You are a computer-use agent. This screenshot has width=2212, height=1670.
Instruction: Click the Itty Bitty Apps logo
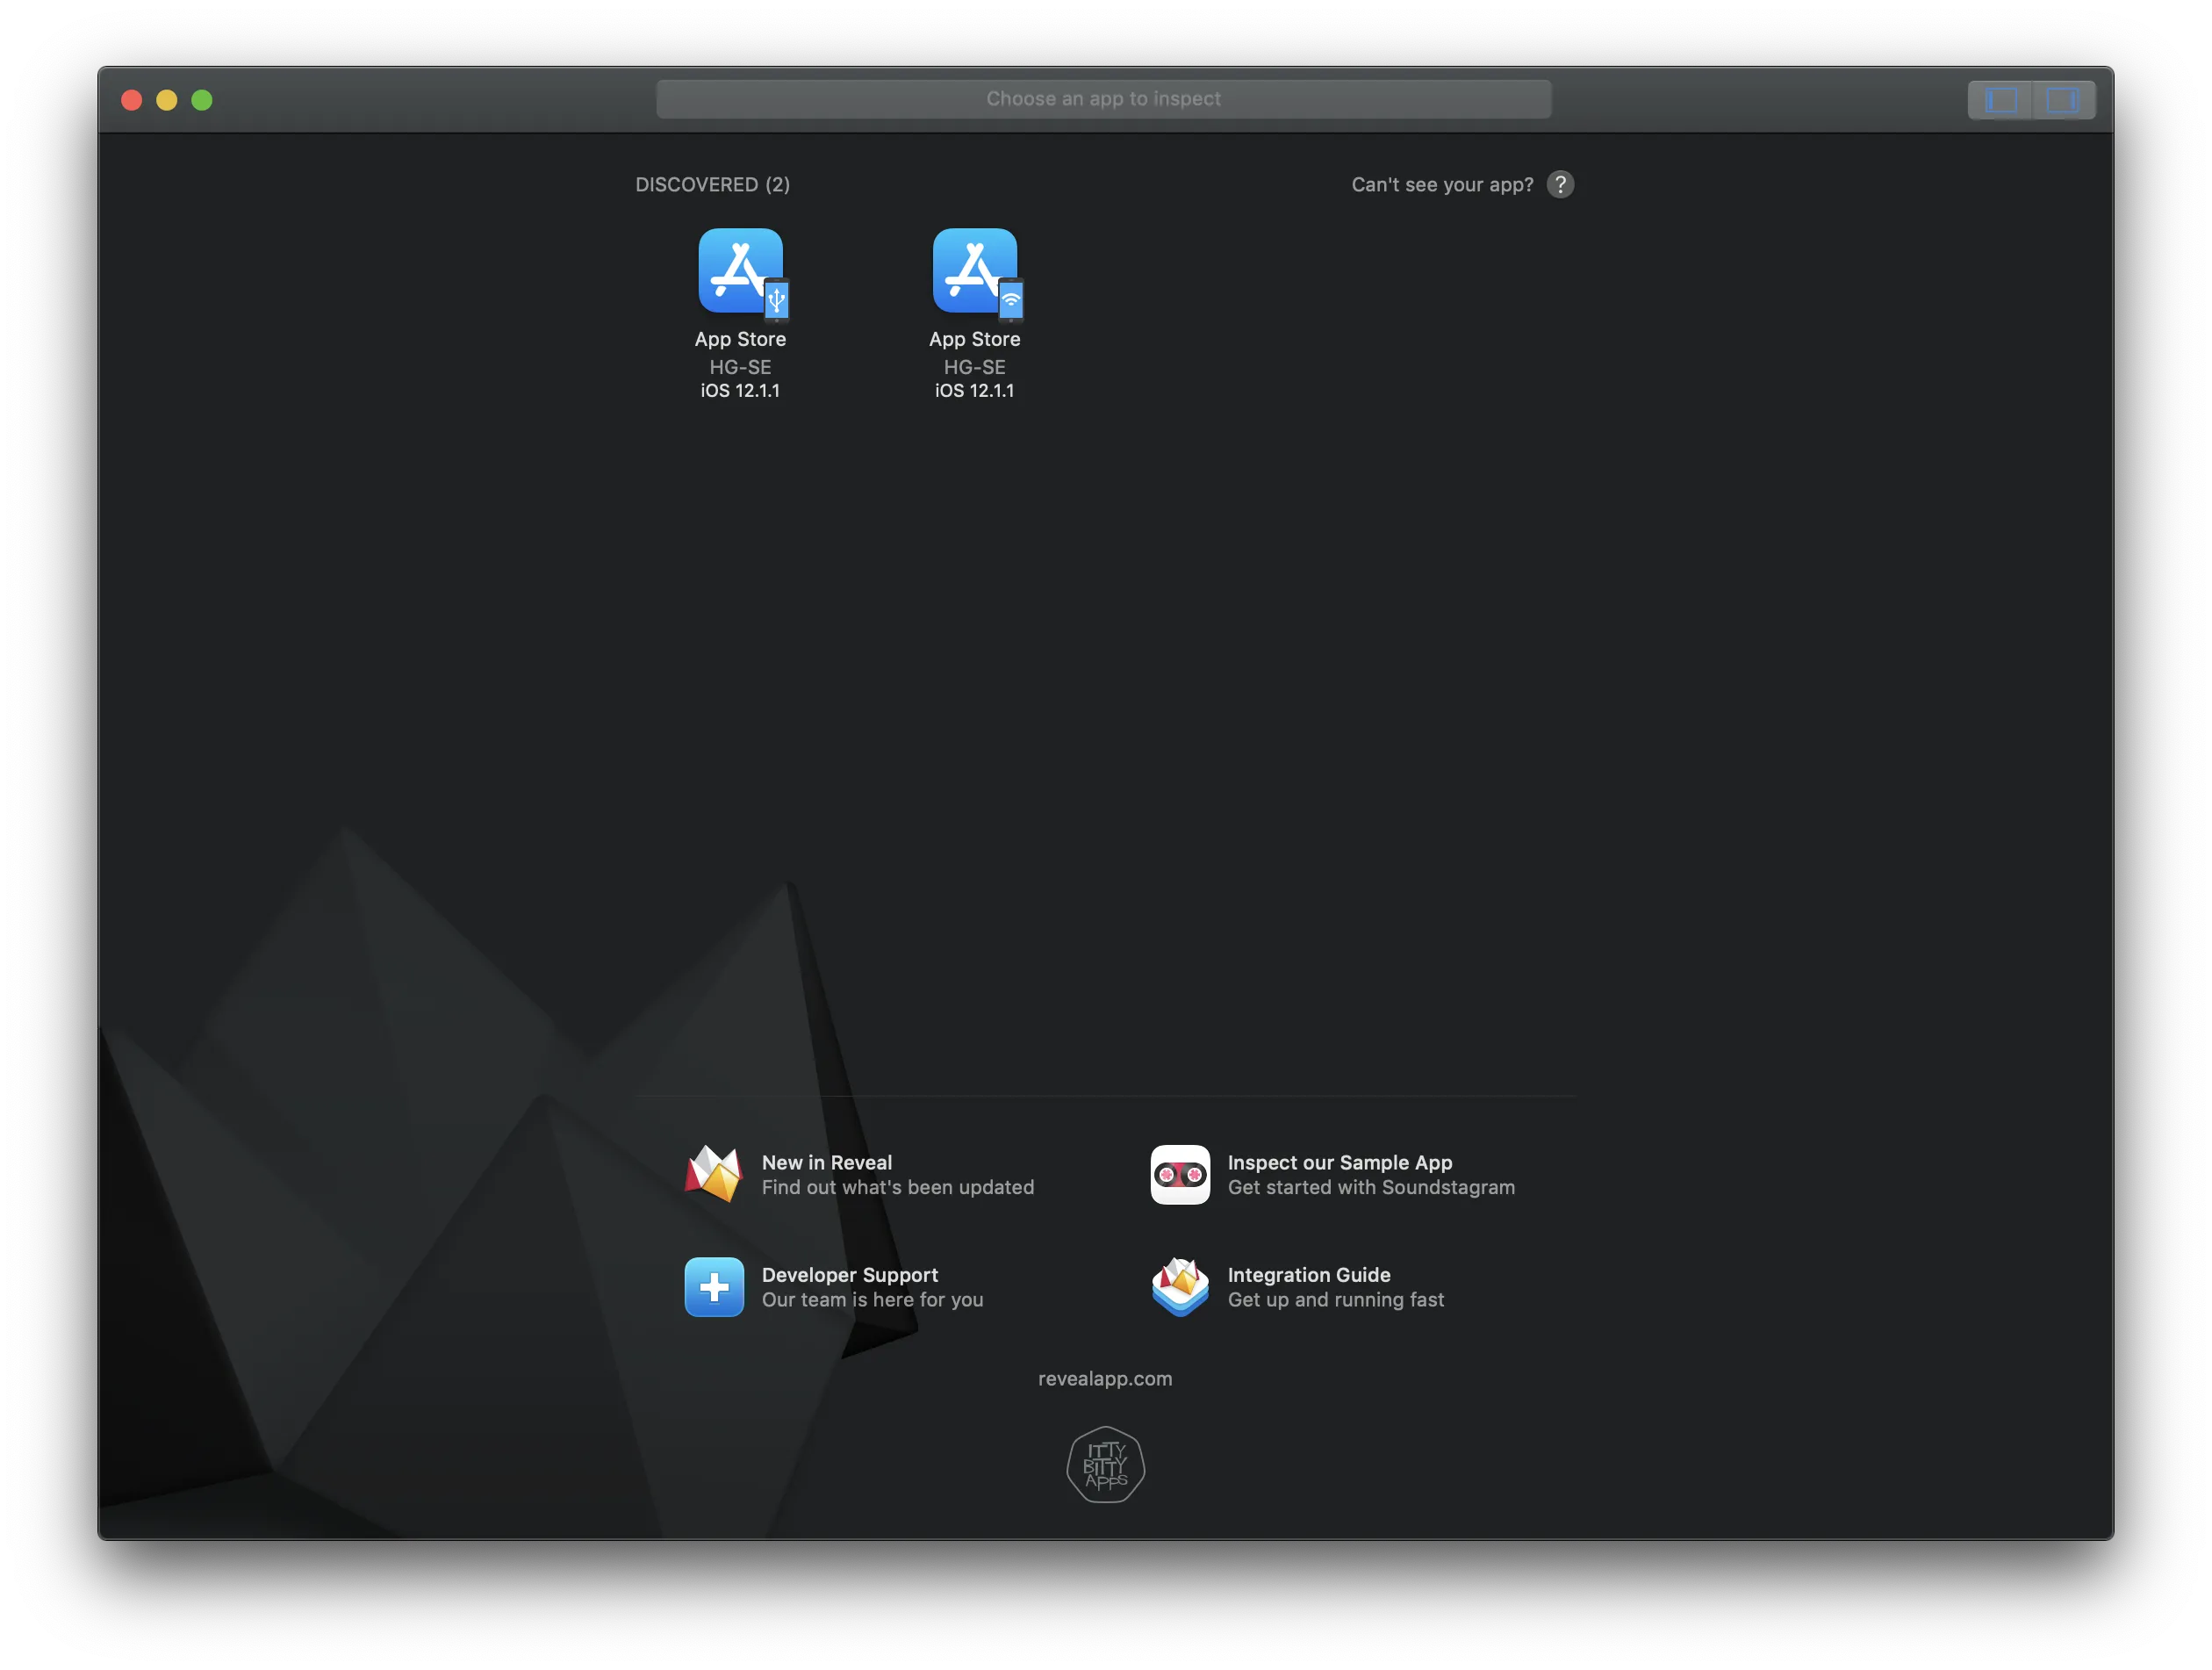[1105, 1465]
